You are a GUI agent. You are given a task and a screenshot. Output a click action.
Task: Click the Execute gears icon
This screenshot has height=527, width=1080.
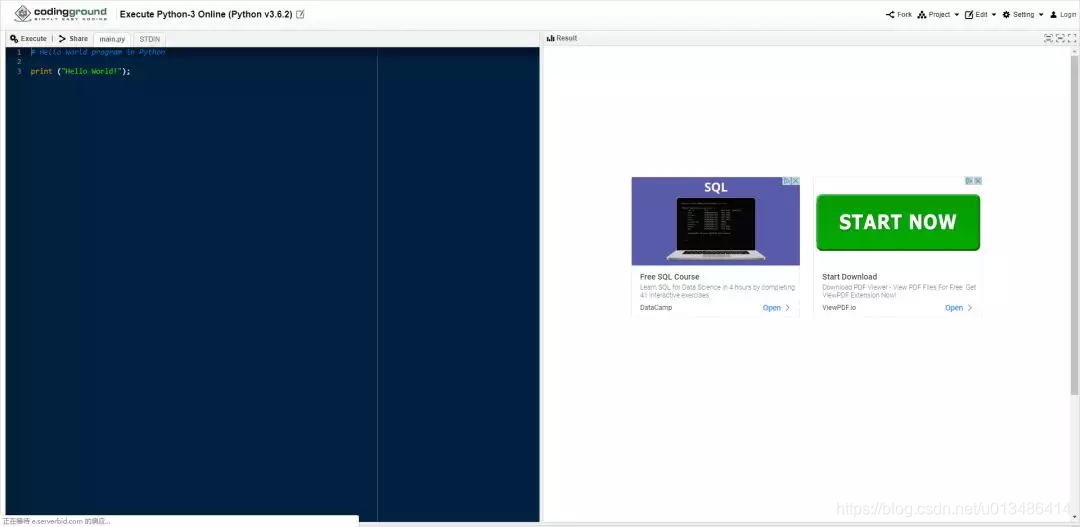point(14,39)
